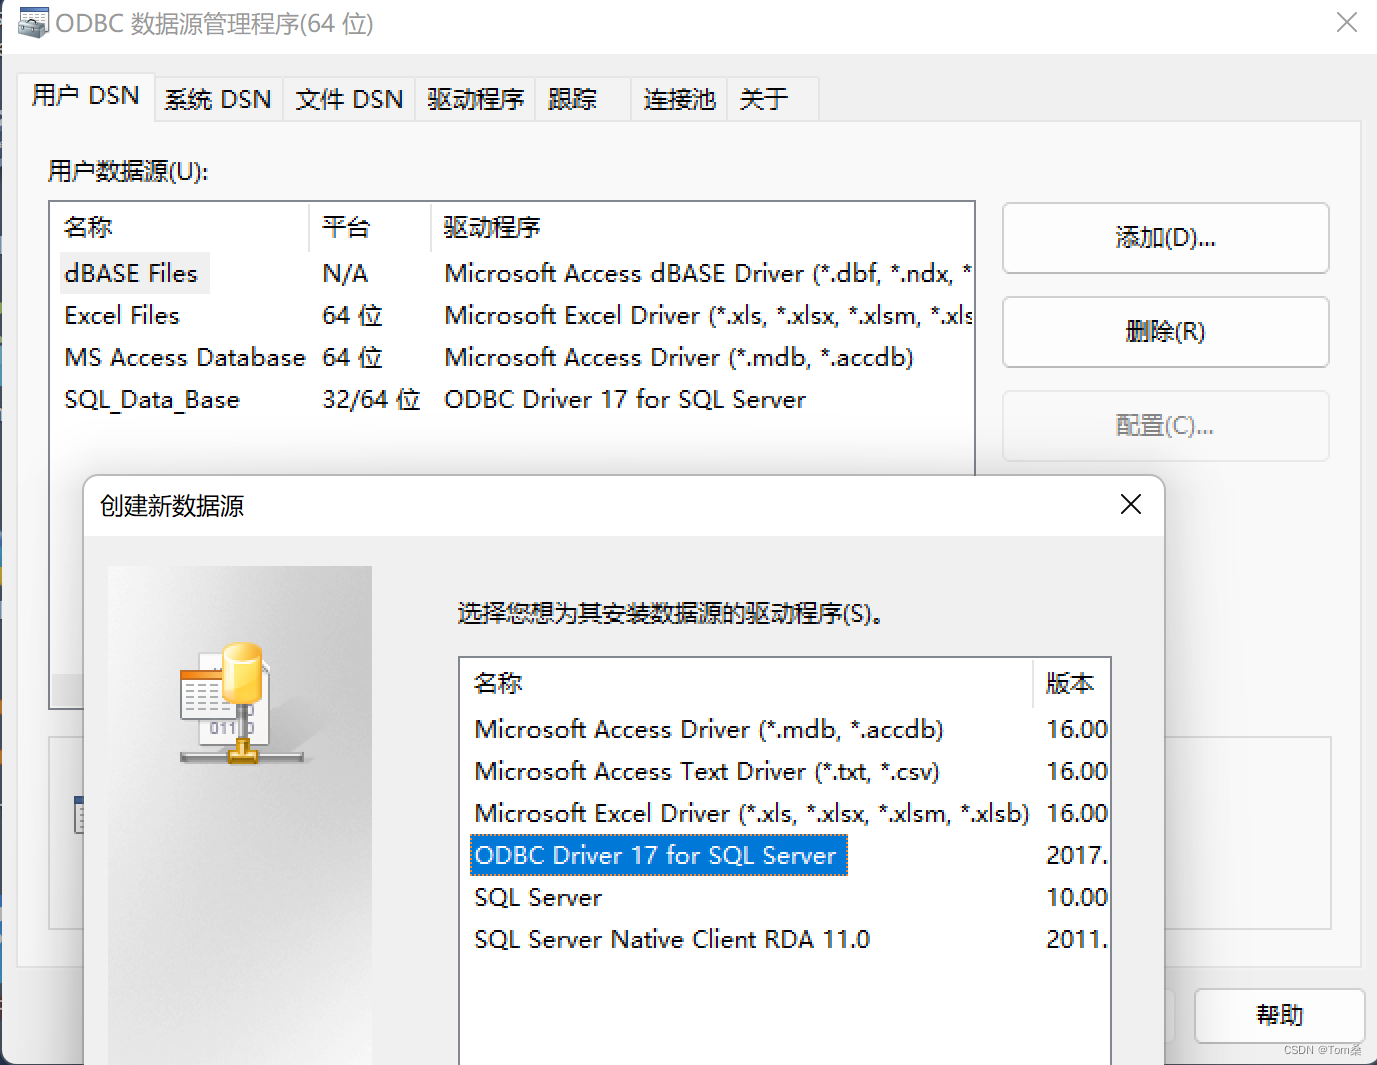Select the Excel Files data source row
The width and height of the screenshot is (1377, 1065).
coord(512,315)
